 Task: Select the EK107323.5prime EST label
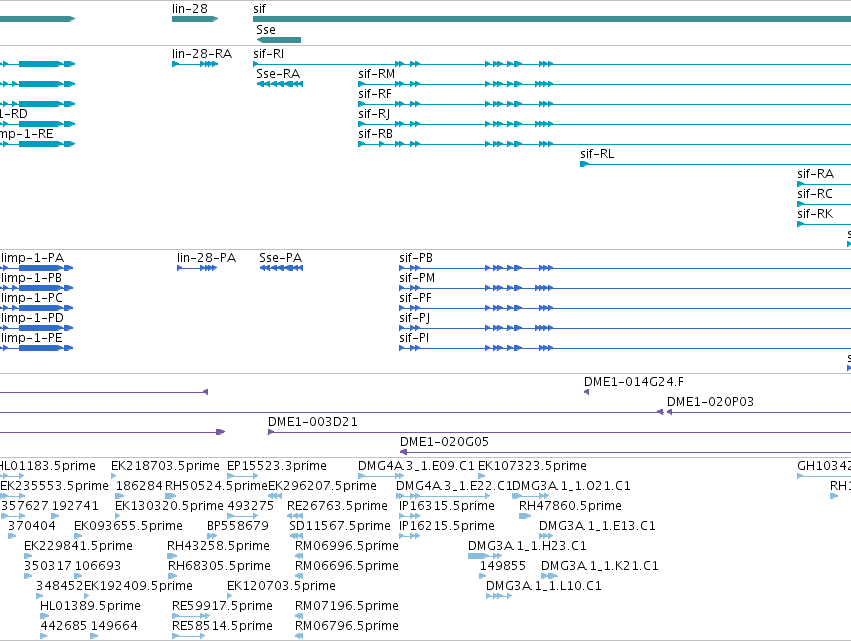point(532,466)
